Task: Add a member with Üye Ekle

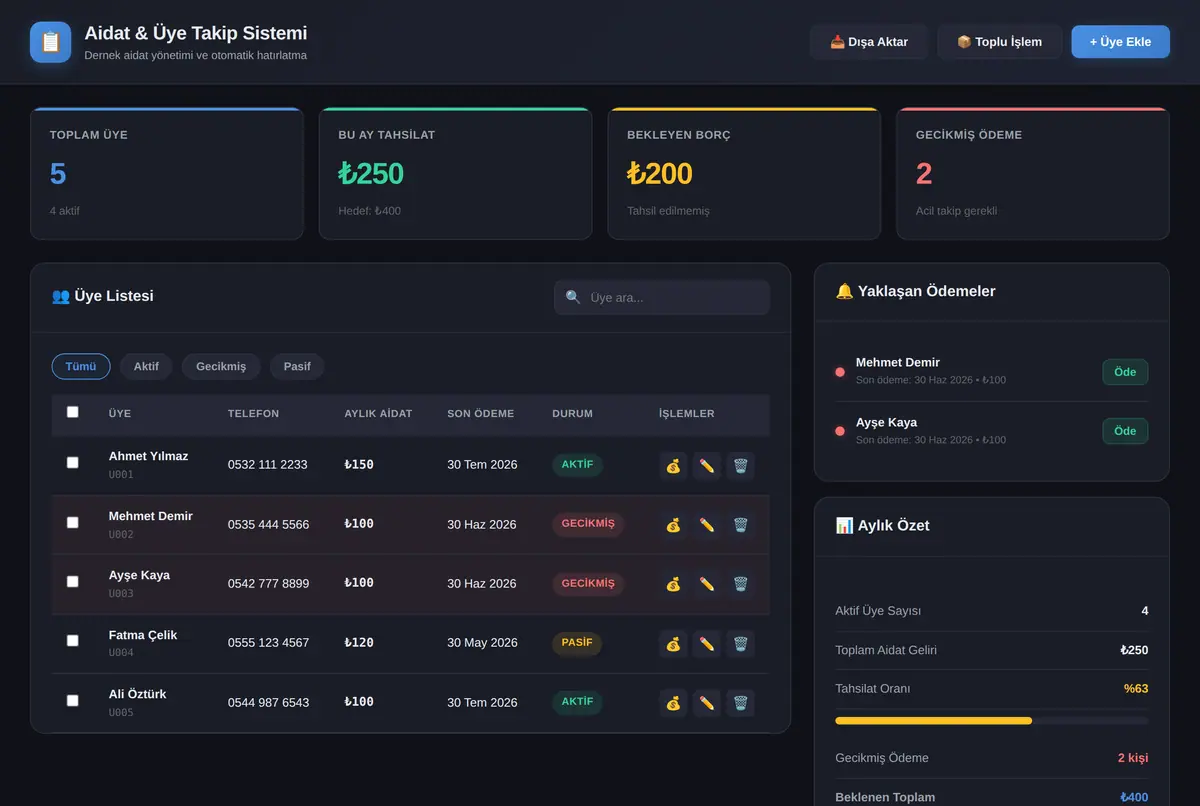Action: [x=1120, y=42]
